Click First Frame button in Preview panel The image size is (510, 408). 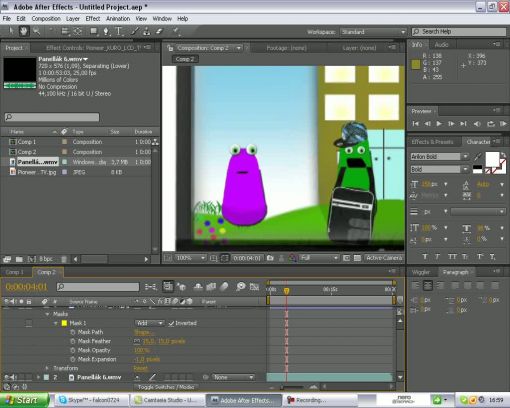point(415,124)
